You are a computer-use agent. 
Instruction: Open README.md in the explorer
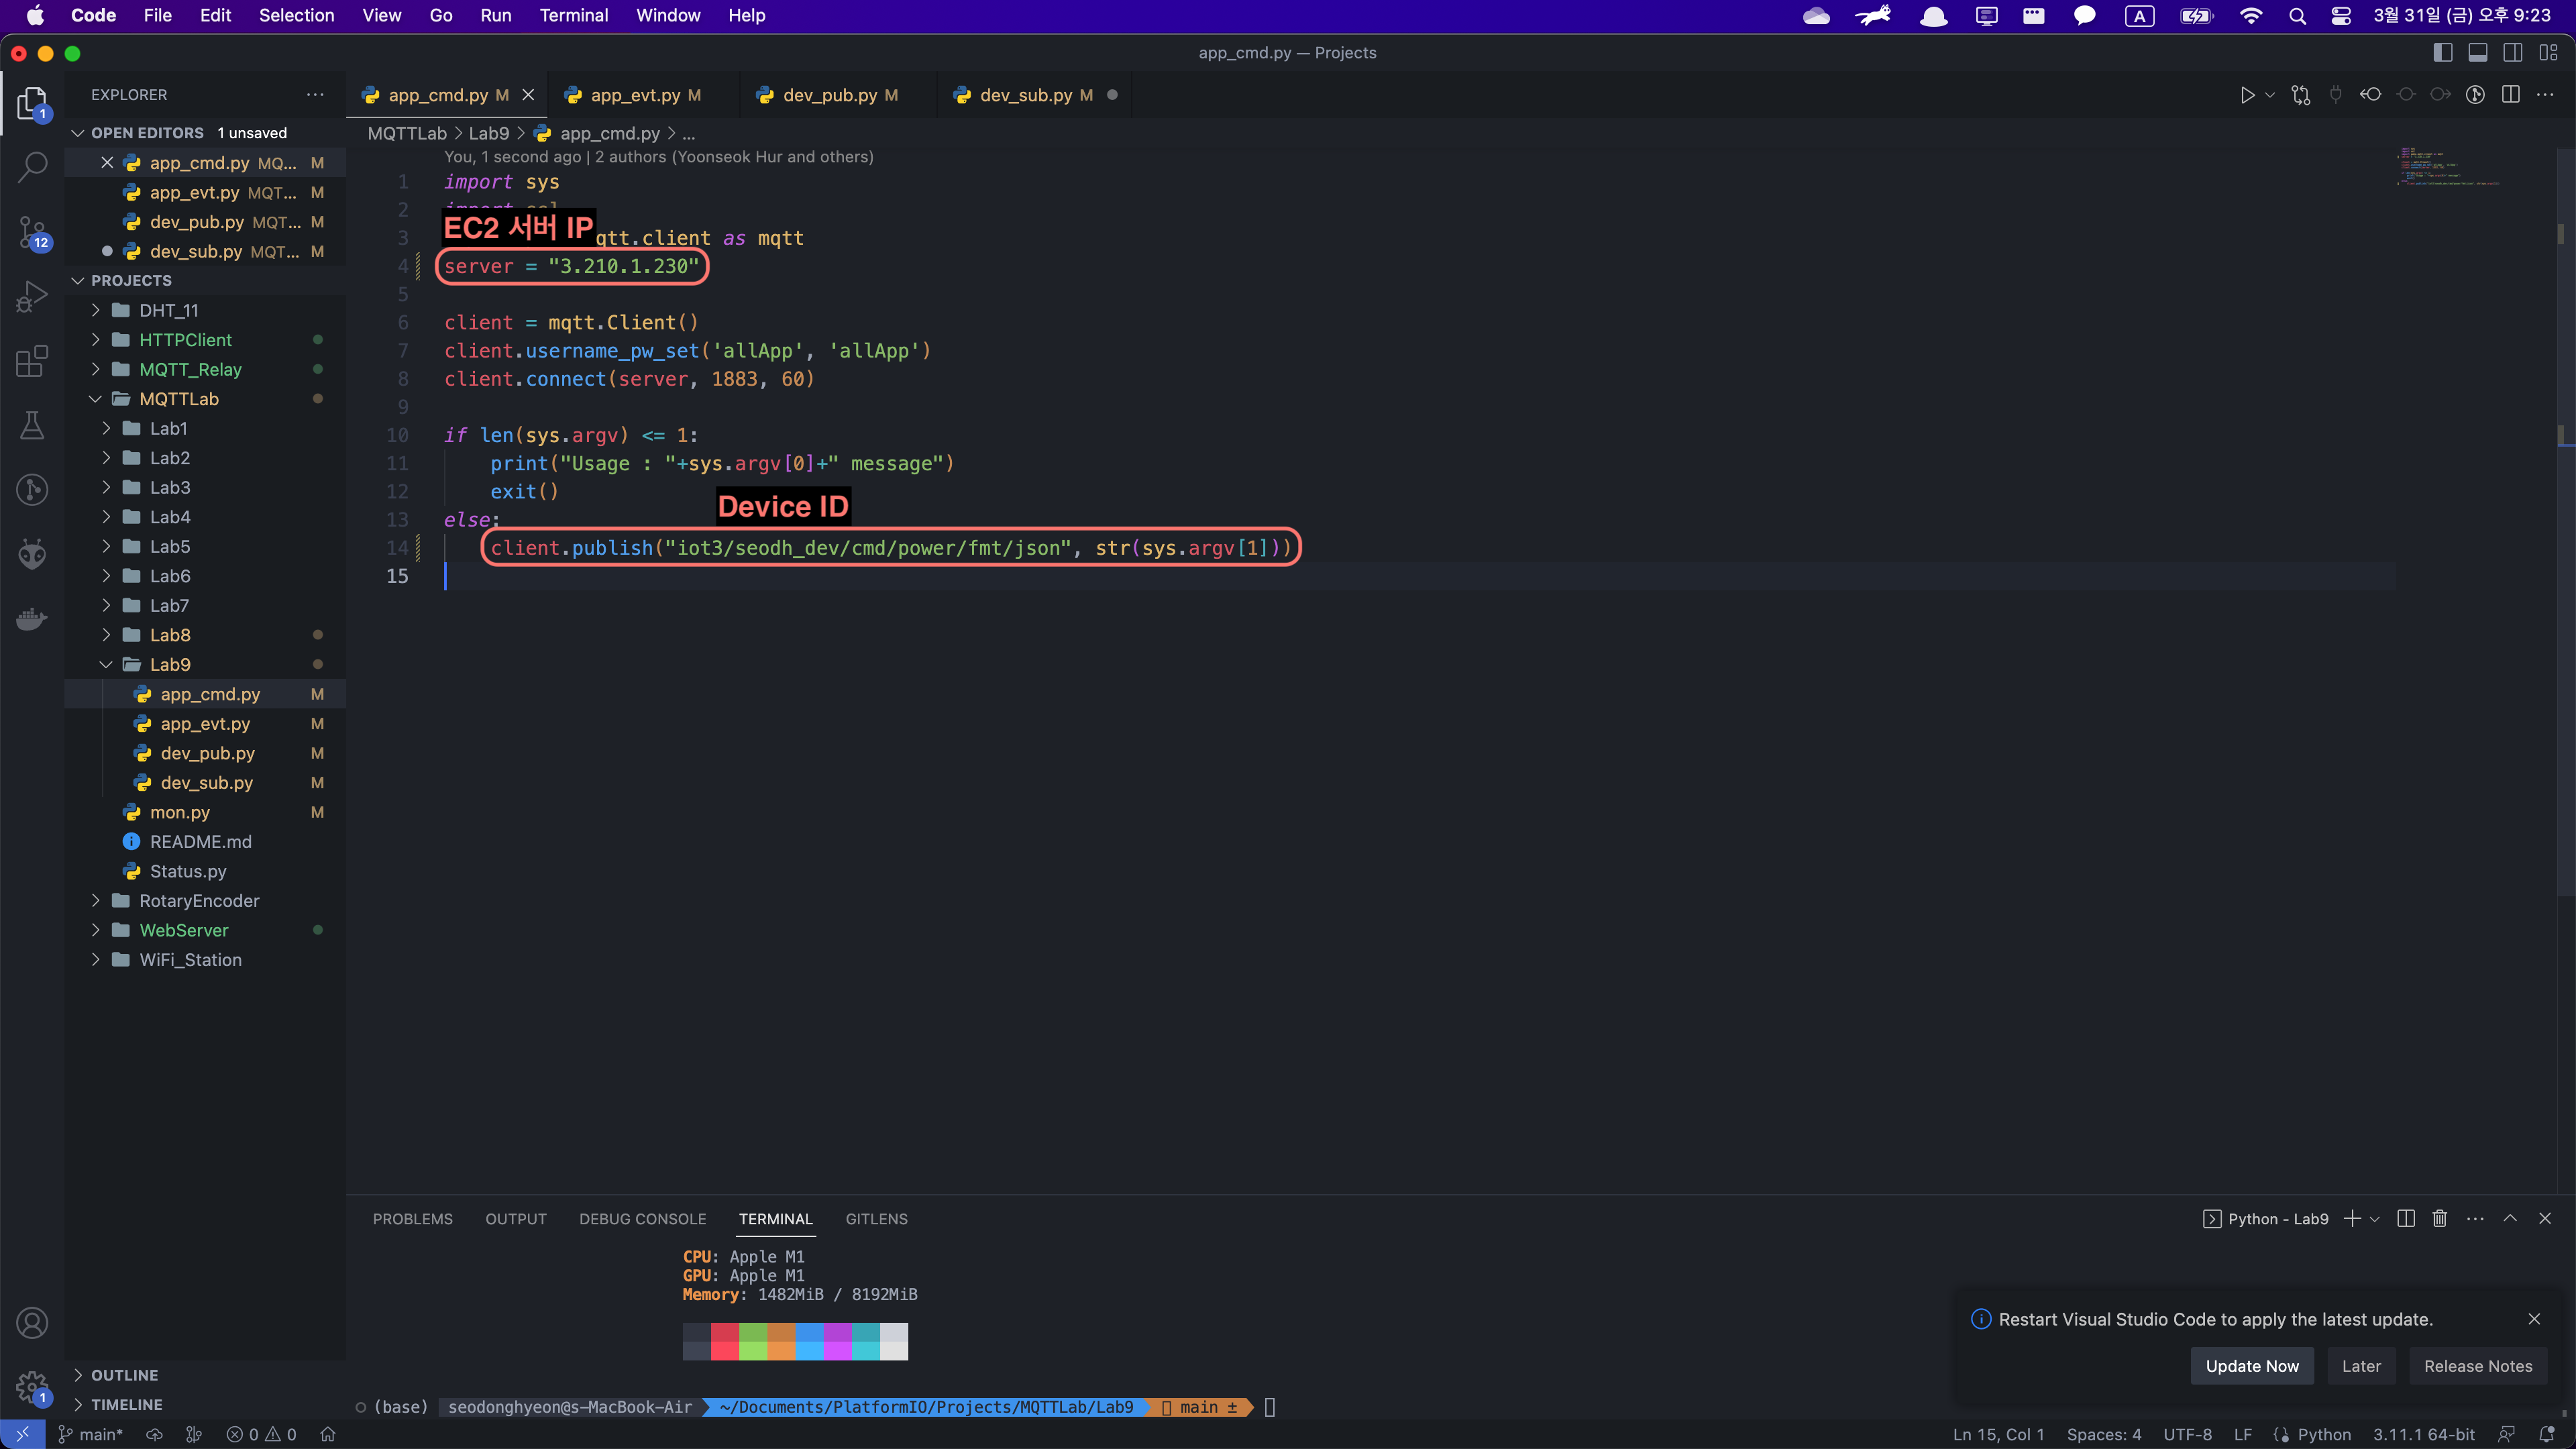click(200, 842)
